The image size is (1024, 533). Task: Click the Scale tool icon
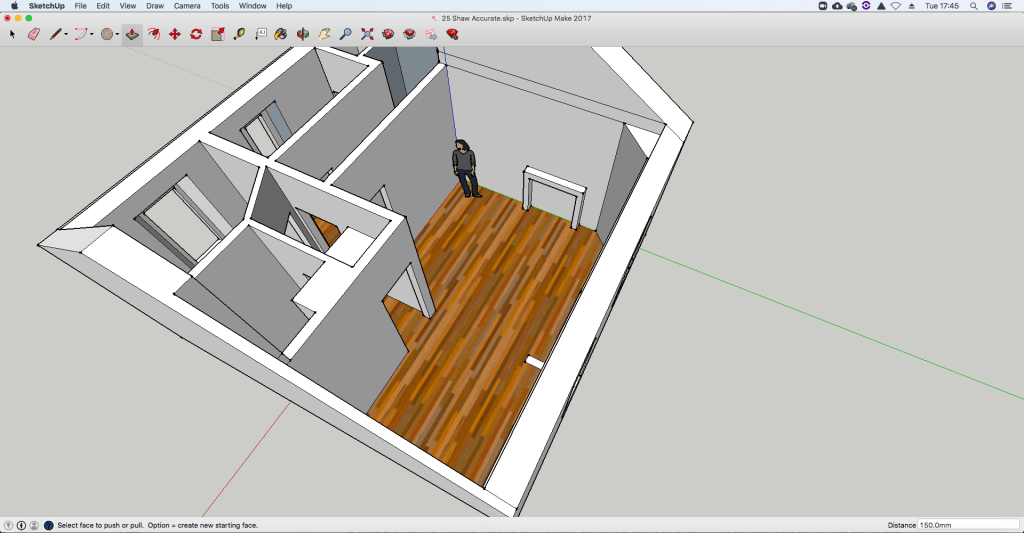(217, 34)
